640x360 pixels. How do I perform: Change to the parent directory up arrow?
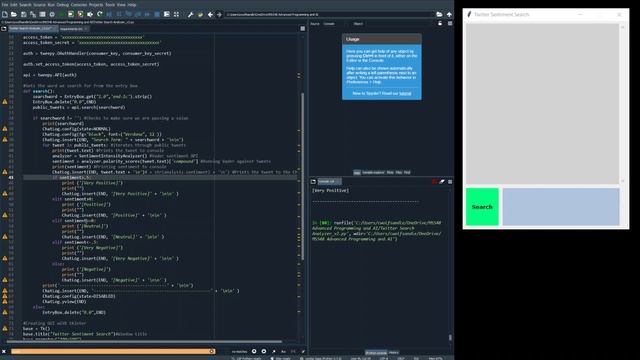[x=449, y=14]
